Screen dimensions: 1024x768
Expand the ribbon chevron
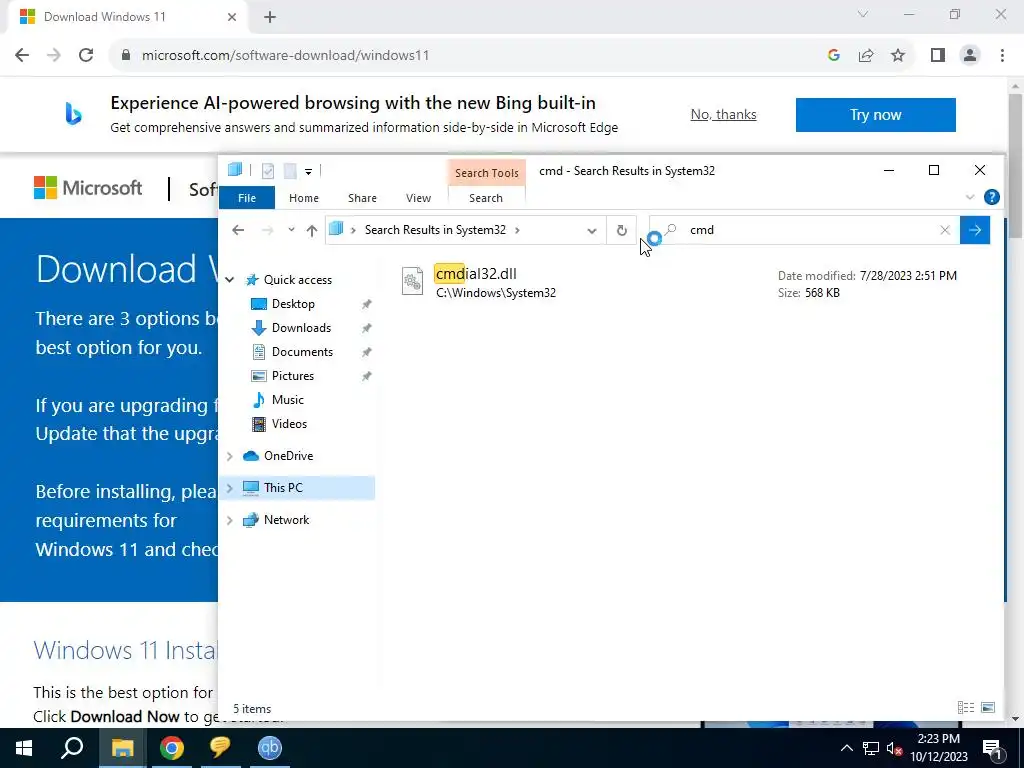[x=970, y=197]
